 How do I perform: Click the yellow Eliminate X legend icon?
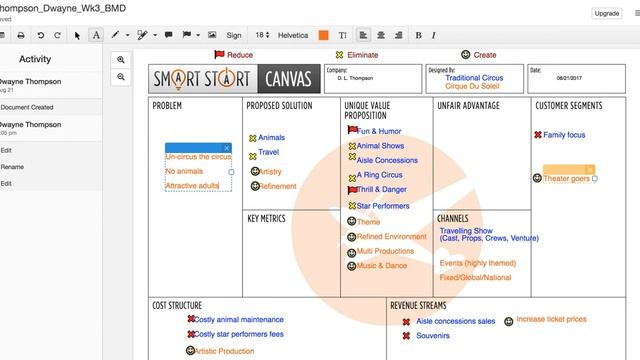click(339, 55)
